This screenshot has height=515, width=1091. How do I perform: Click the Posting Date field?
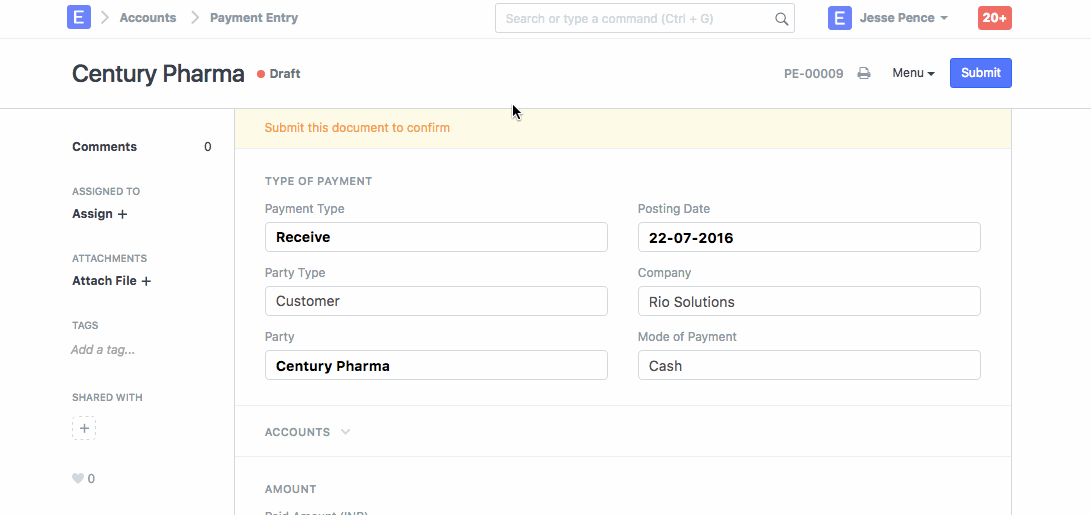click(808, 237)
